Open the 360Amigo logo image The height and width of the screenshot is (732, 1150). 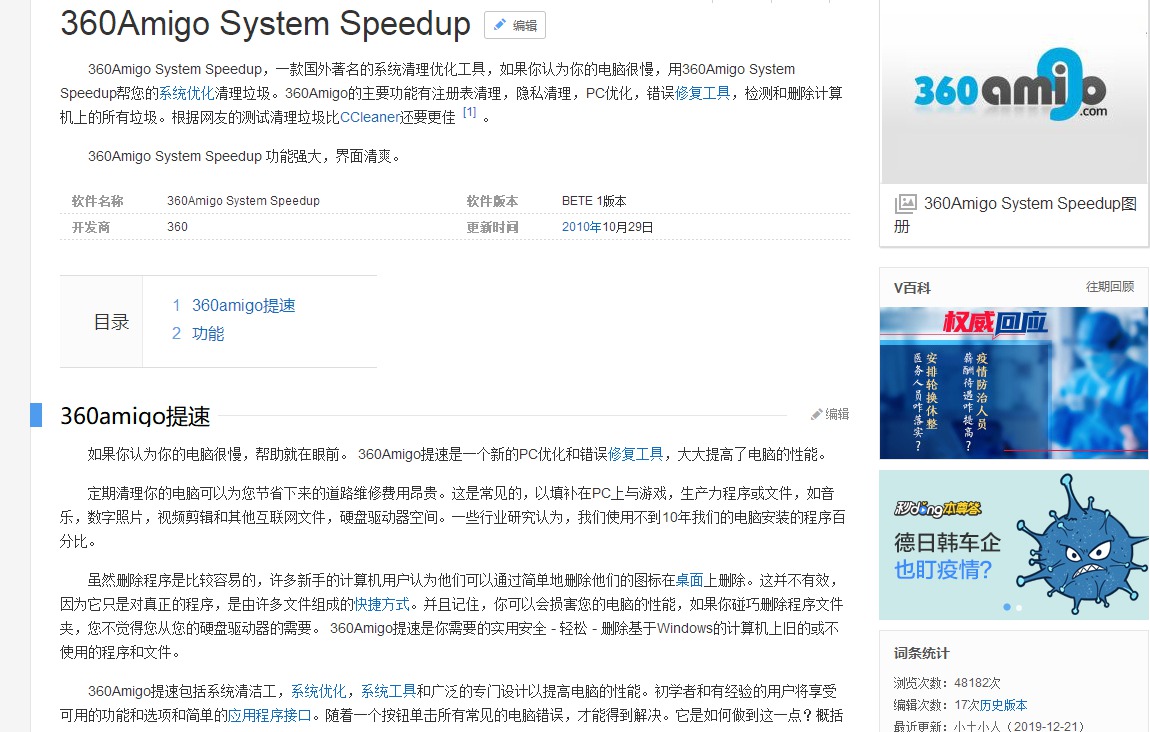click(1014, 92)
